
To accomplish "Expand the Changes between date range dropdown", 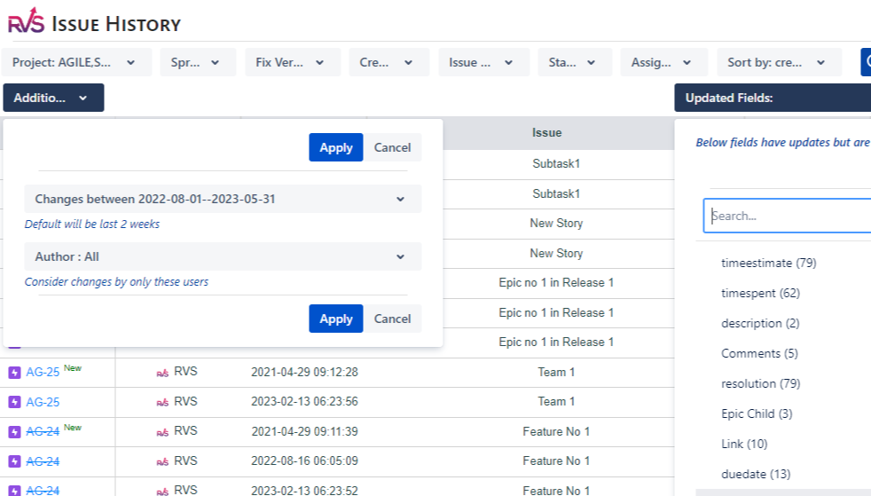I will [x=222, y=199].
